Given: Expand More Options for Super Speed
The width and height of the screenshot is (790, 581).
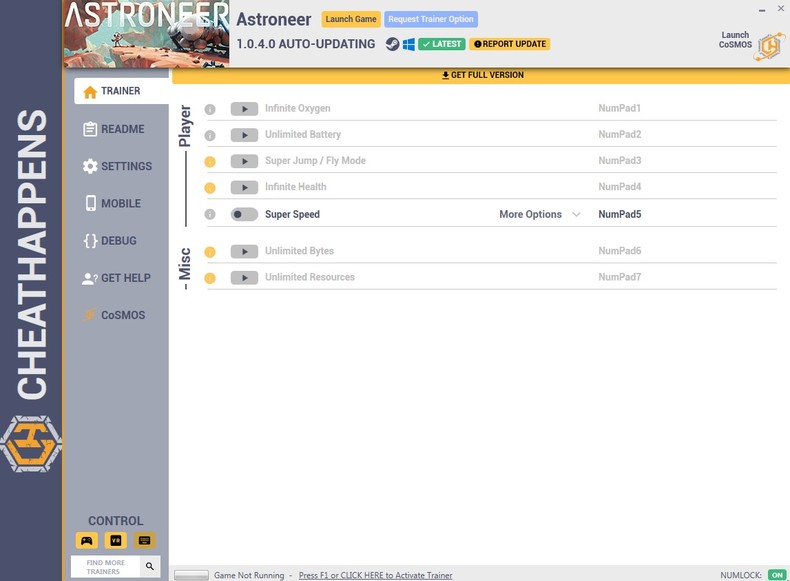Looking at the screenshot, I should (539, 214).
